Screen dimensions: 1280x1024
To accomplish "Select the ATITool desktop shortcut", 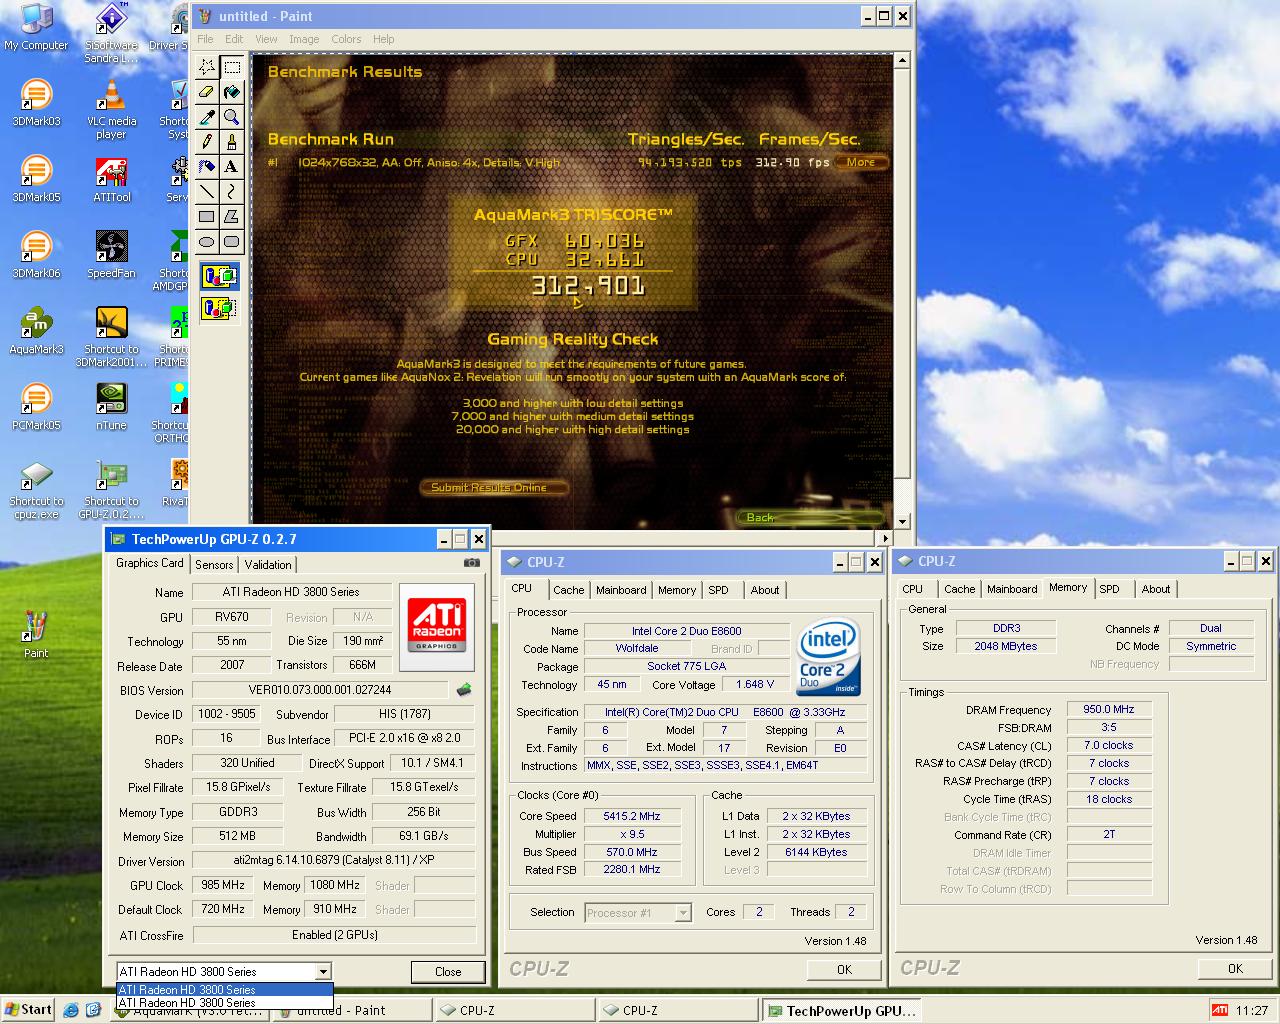I will coord(111,179).
